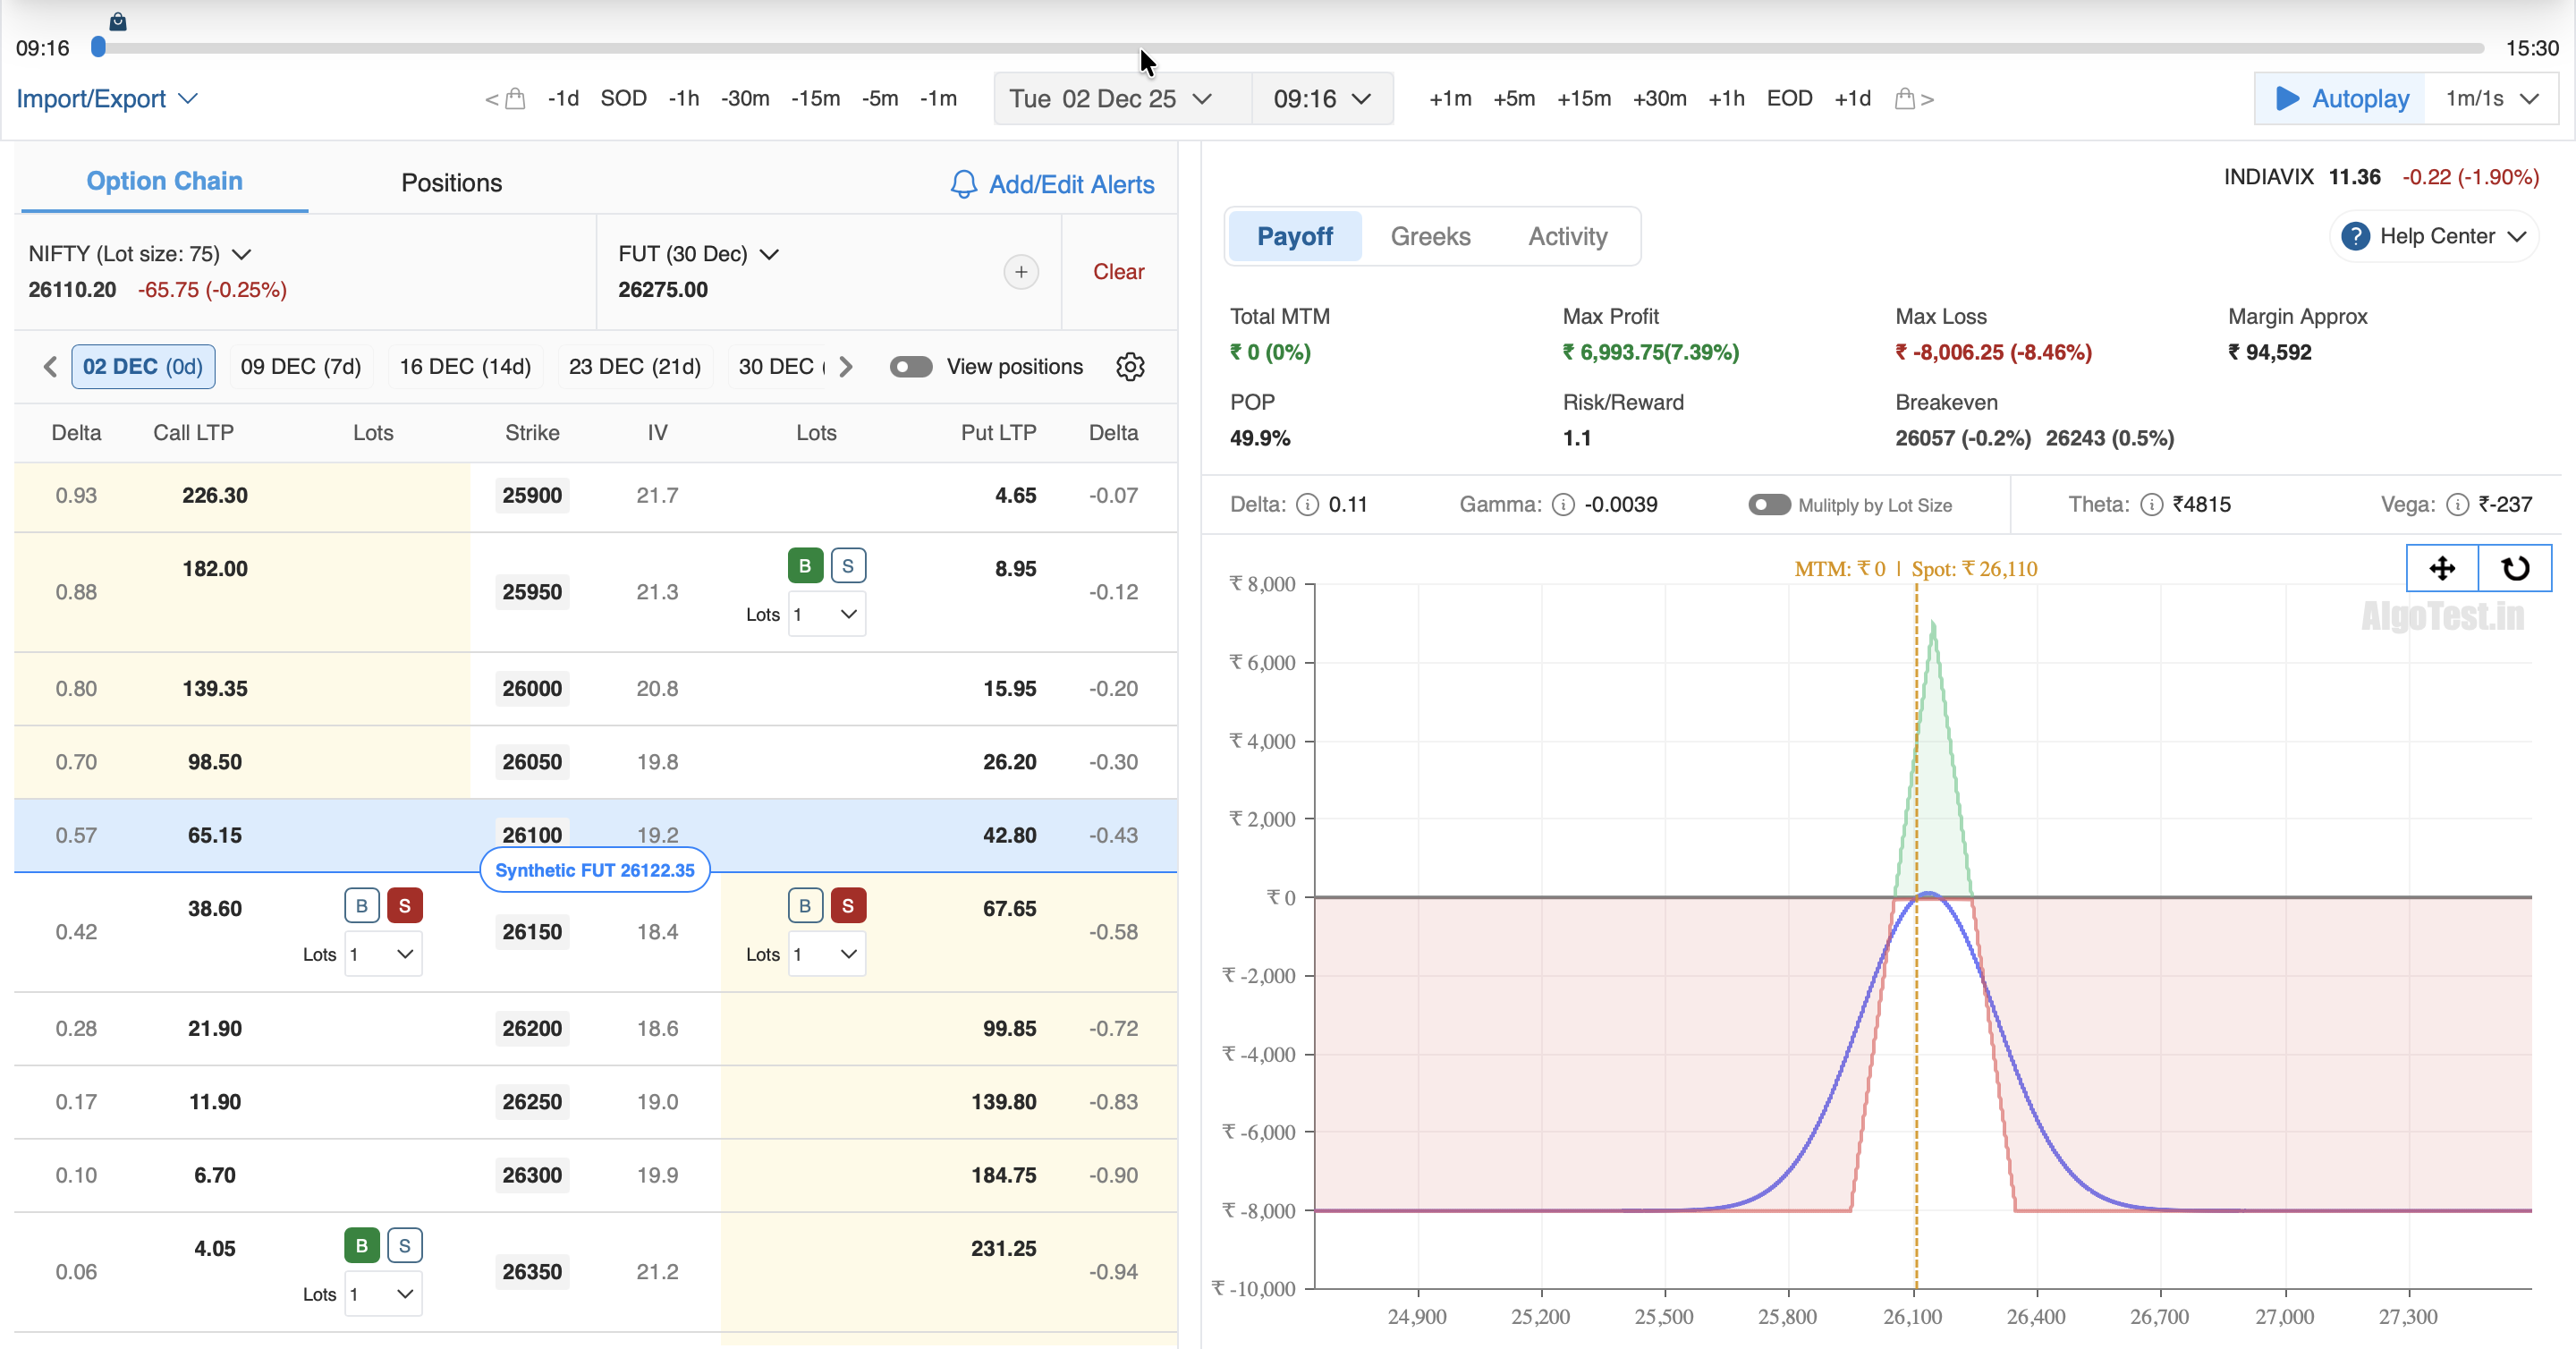
Task: Click the Help Center question icon
Action: [x=2355, y=236]
